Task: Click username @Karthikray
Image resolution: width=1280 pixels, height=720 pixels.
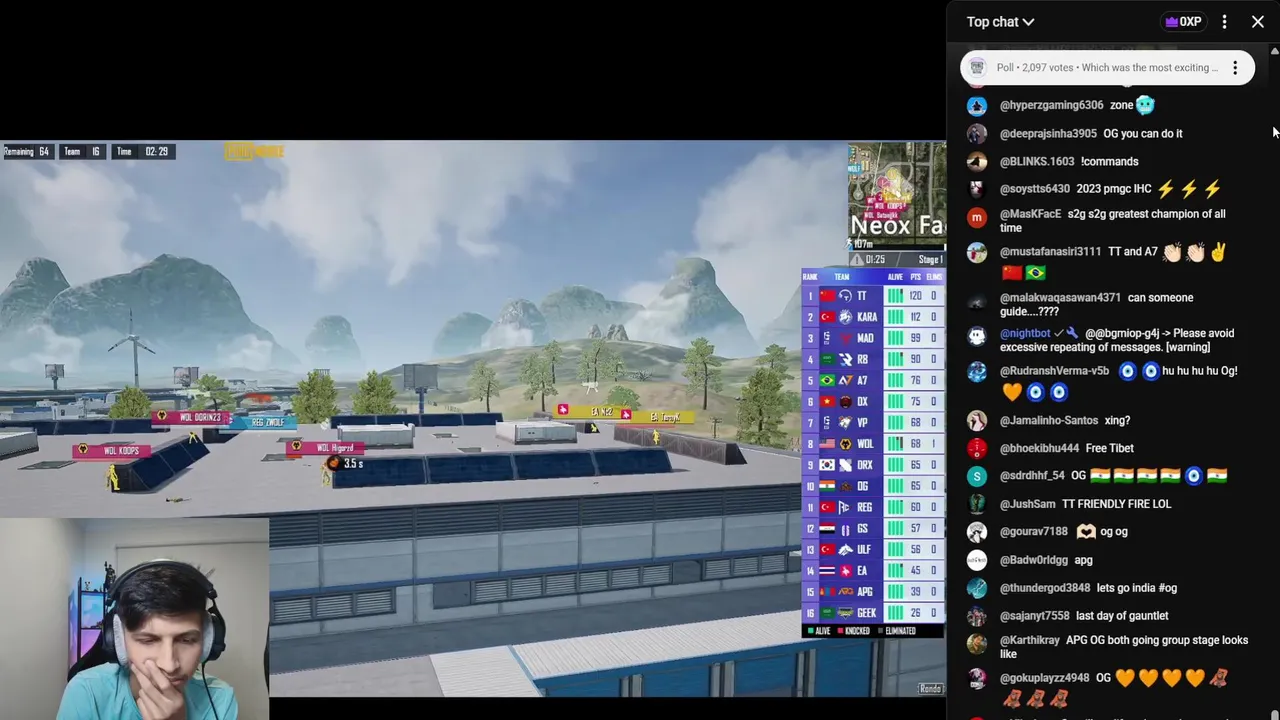Action: click(1029, 640)
